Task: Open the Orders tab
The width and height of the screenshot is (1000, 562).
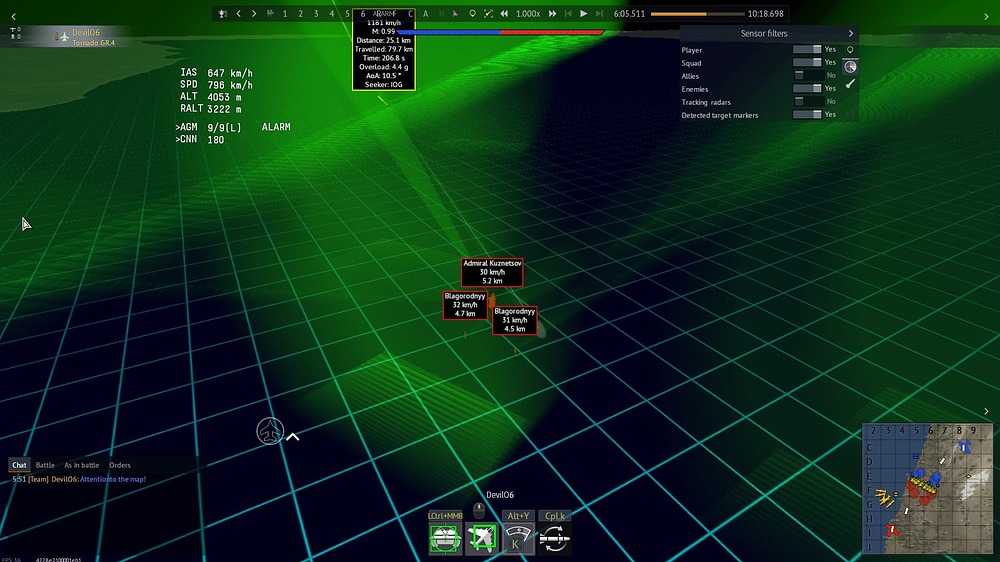Action: pyautogui.click(x=120, y=465)
